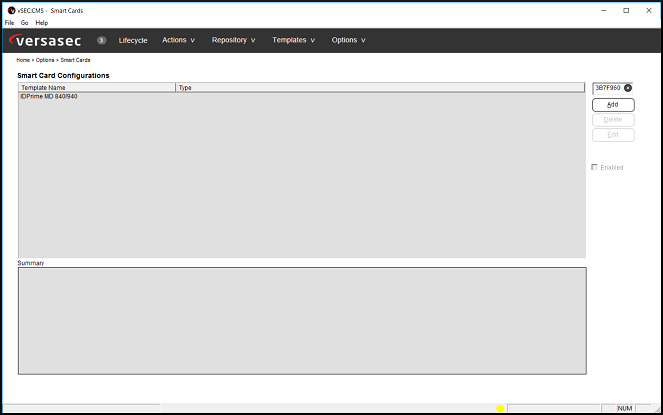The image size is (663, 415).
Task: Expand the Repository dropdown menu
Action: point(233,40)
